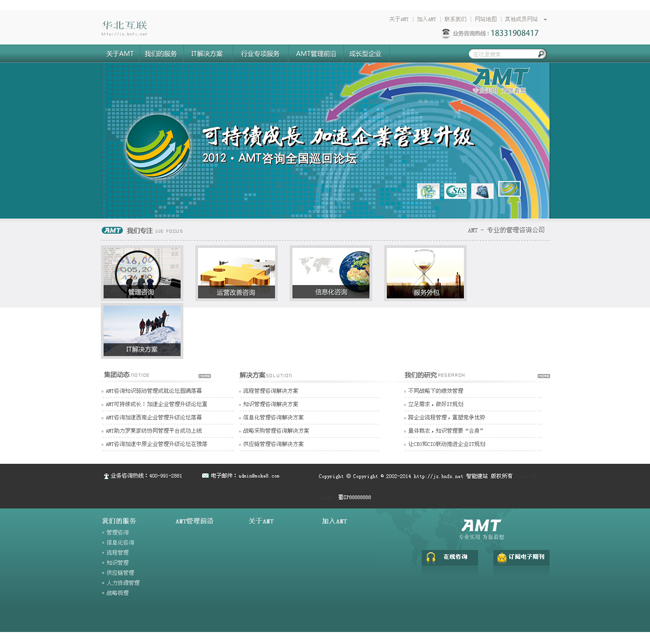Open footer service link 供应链管理
650x643 pixels.
pos(120,573)
